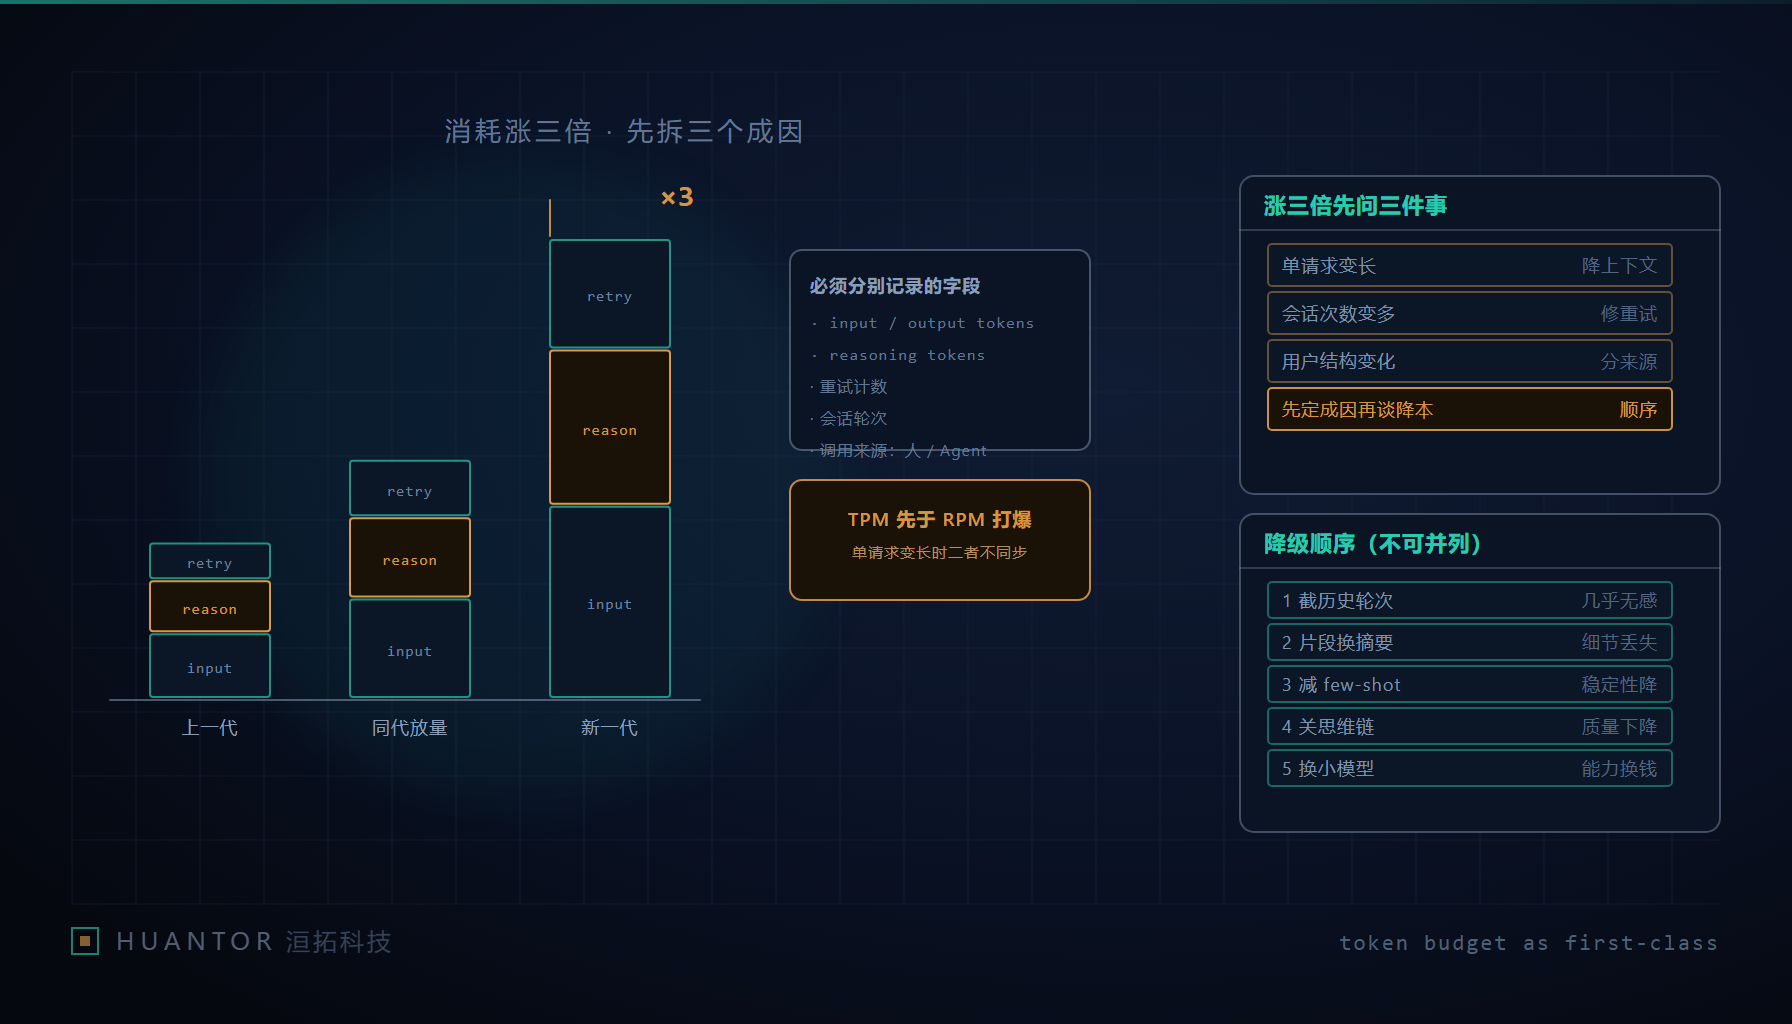This screenshot has width=1792, height=1024.
Task: Choose the '4 关思维链' row
Action: (1470, 726)
